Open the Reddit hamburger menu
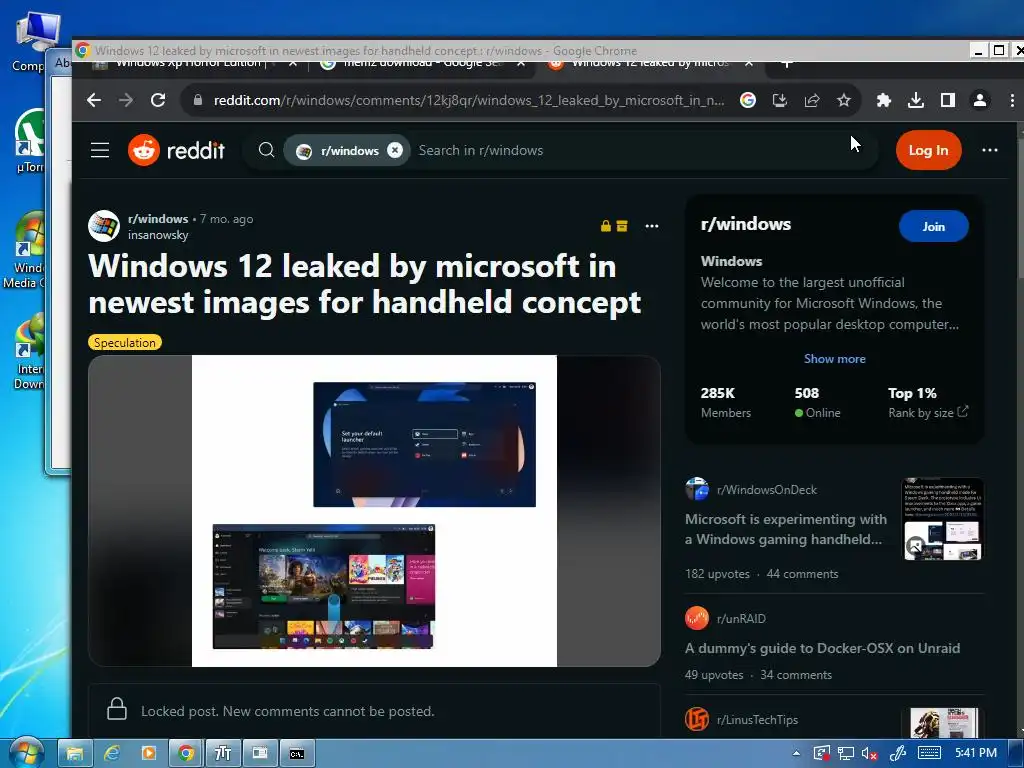 click(x=100, y=150)
